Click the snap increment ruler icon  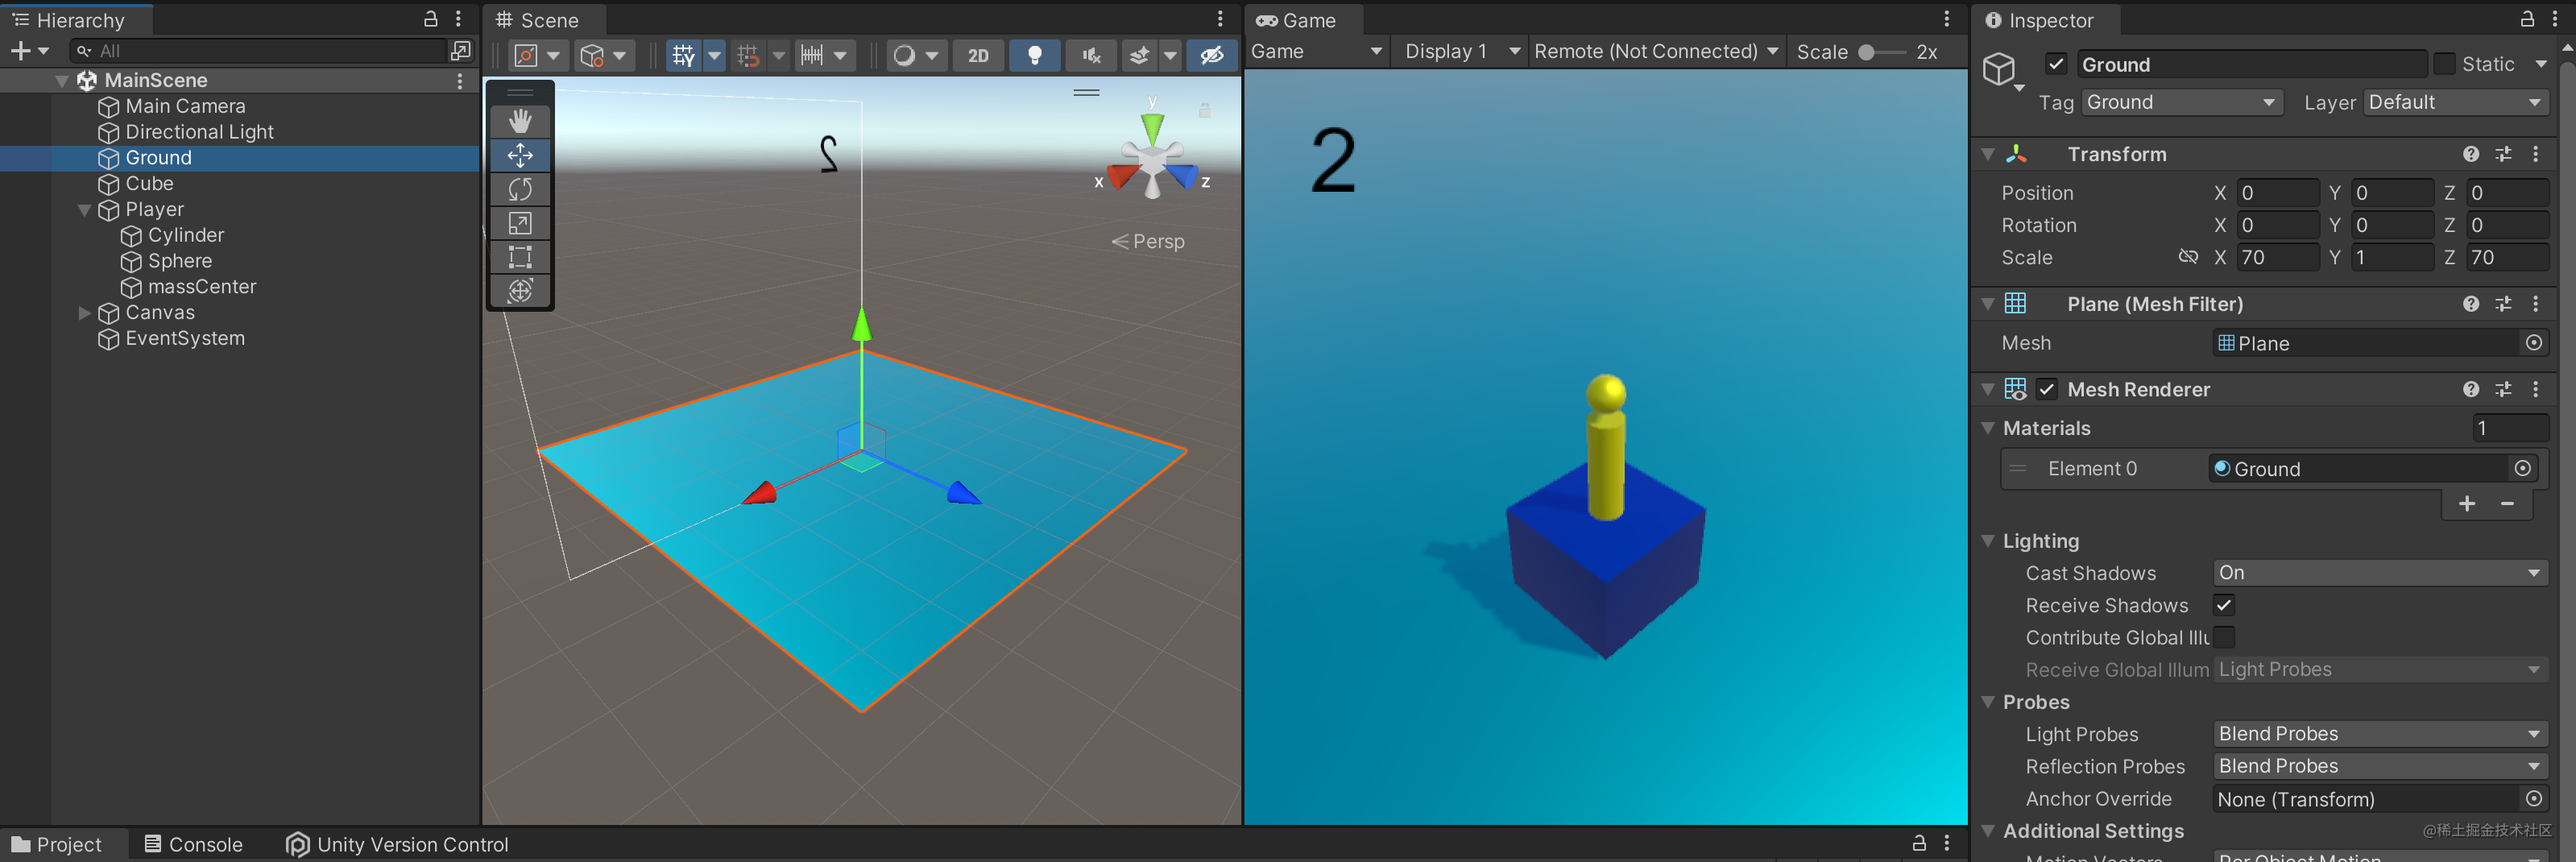point(812,55)
